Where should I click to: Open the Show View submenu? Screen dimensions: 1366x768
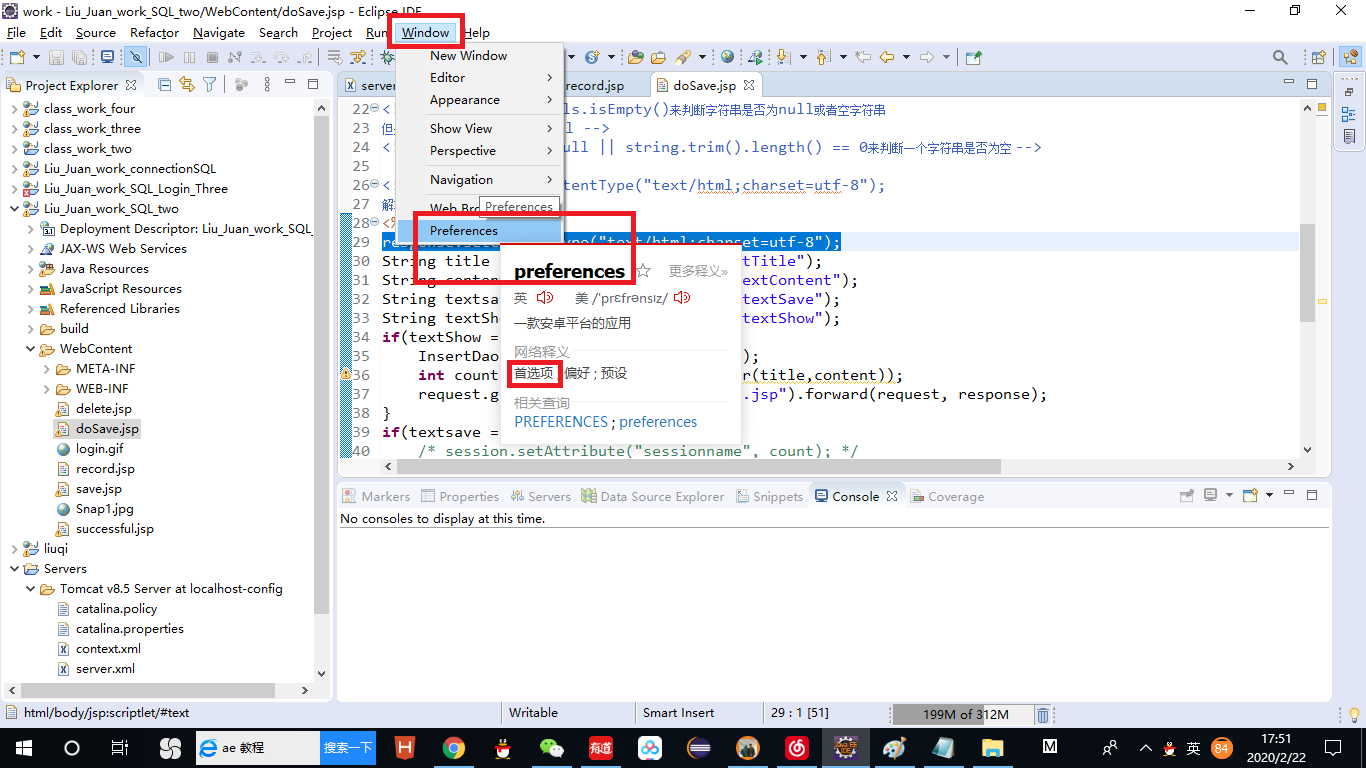(x=479, y=129)
